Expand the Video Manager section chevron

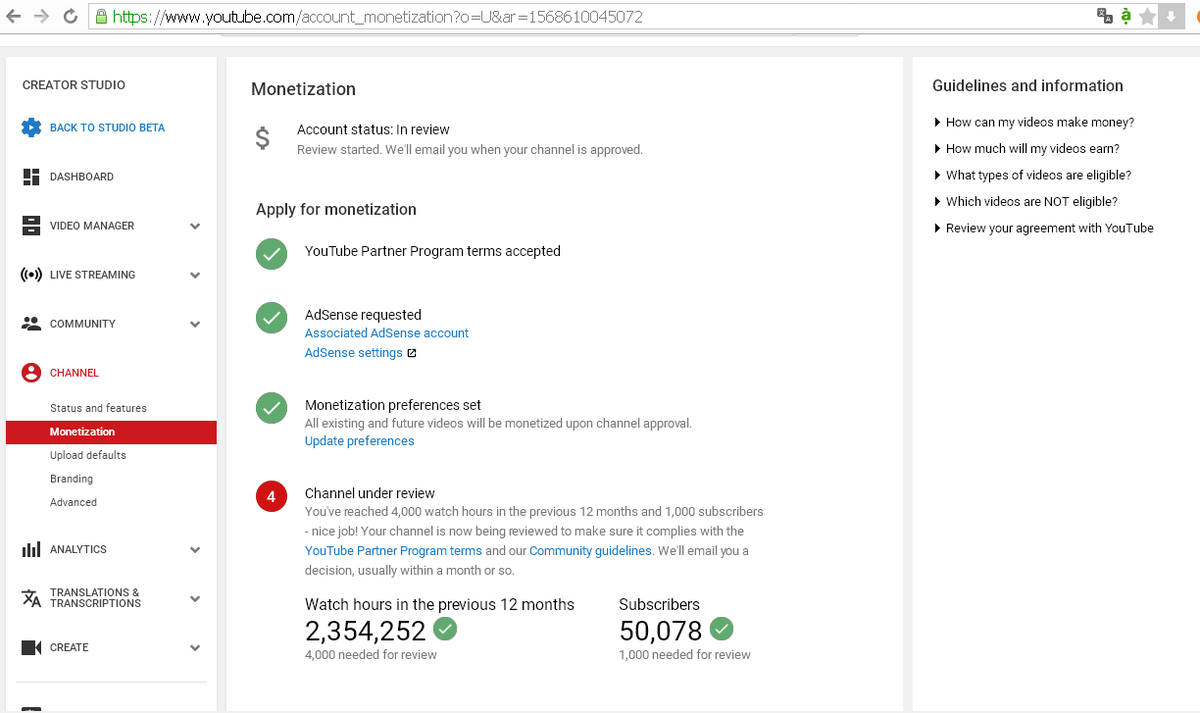click(x=195, y=226)
